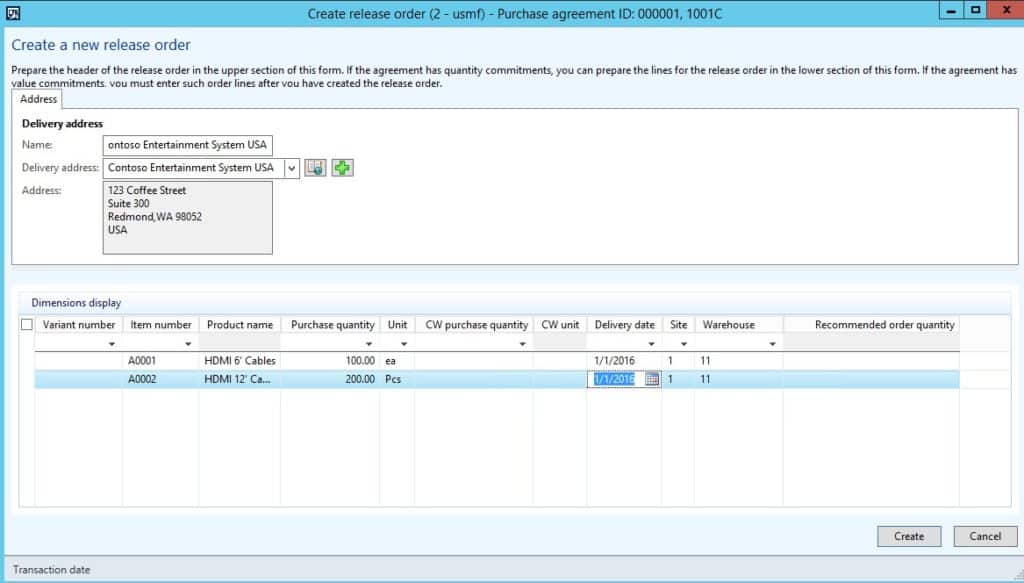The width and height of the screenshot is (1024, 583).
Task: Click the application icon in title bar
Action: 12,12
